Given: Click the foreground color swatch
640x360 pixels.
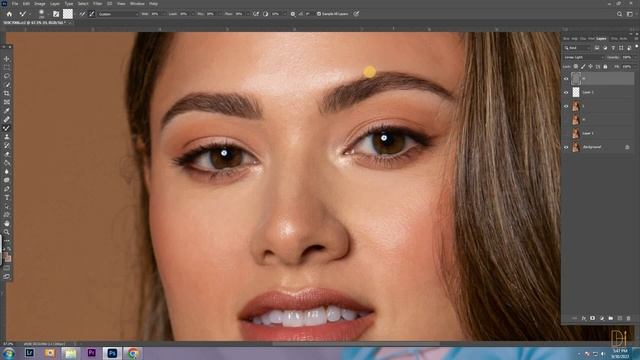Looking at the screenshot, I should click(x=6, y=256).
